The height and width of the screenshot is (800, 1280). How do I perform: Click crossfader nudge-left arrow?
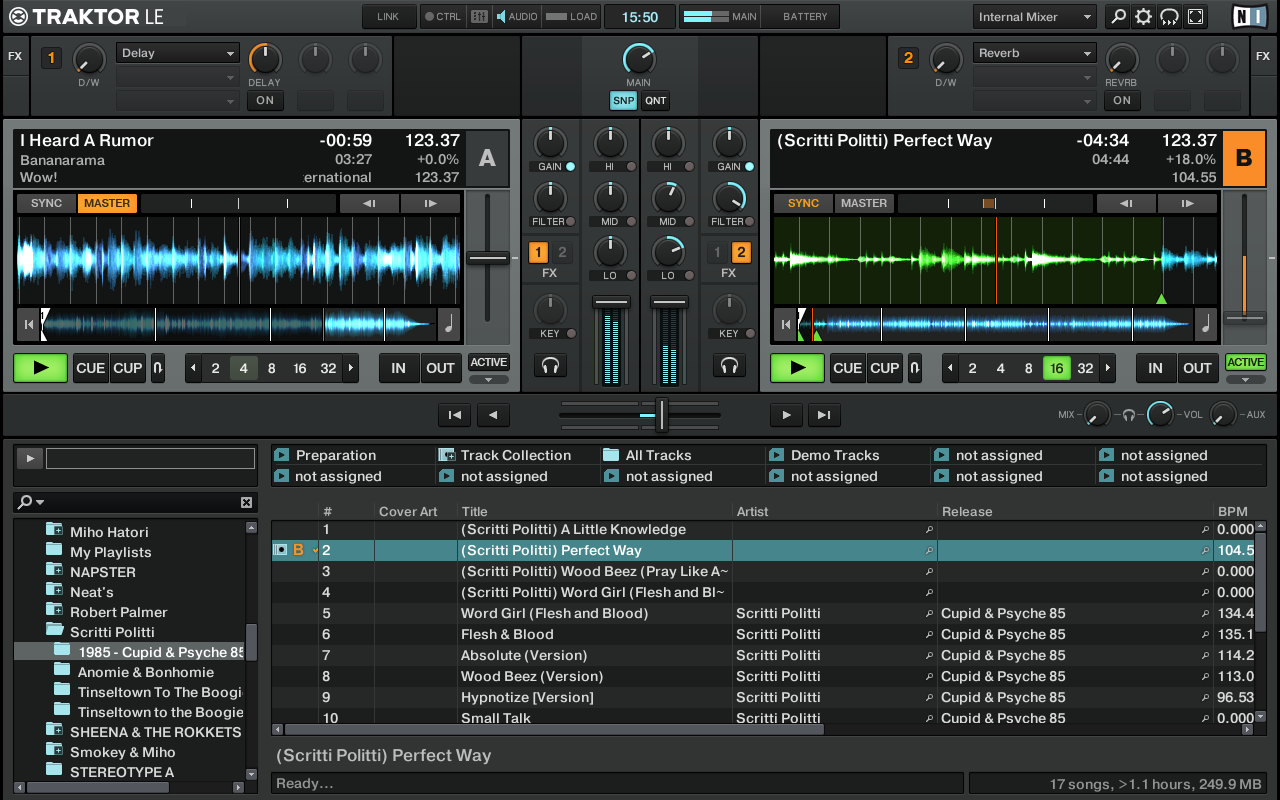click(493, 415)
